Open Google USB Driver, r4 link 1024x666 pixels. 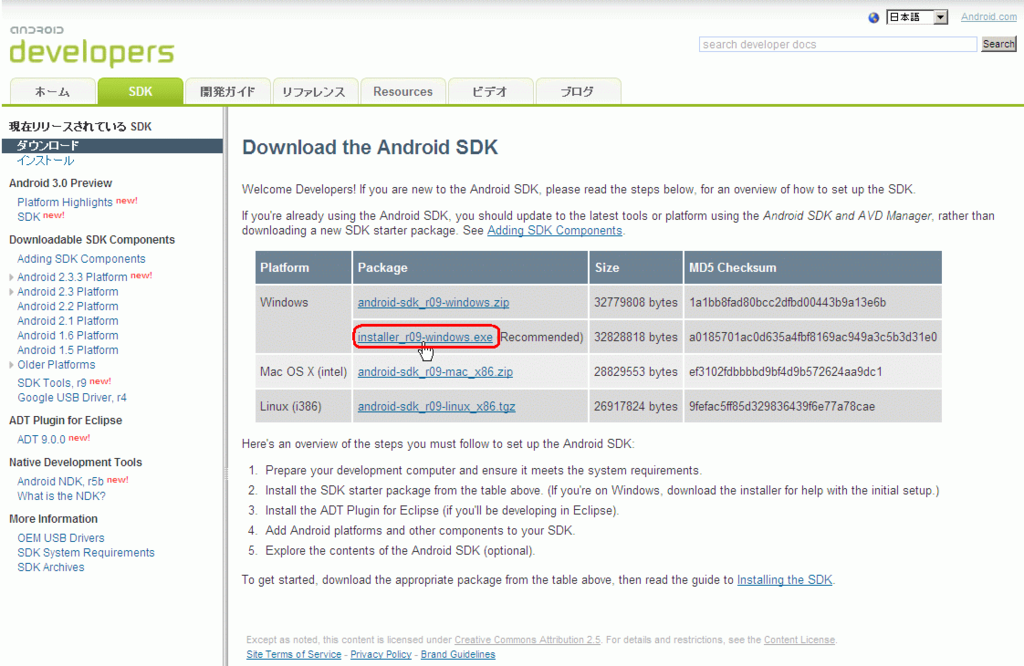(x=72, y=398)
